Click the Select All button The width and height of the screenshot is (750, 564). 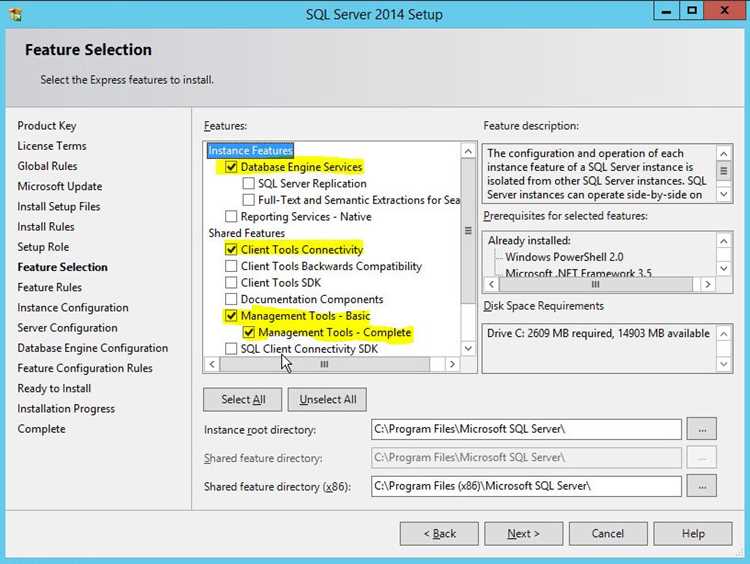click(243, 399)
